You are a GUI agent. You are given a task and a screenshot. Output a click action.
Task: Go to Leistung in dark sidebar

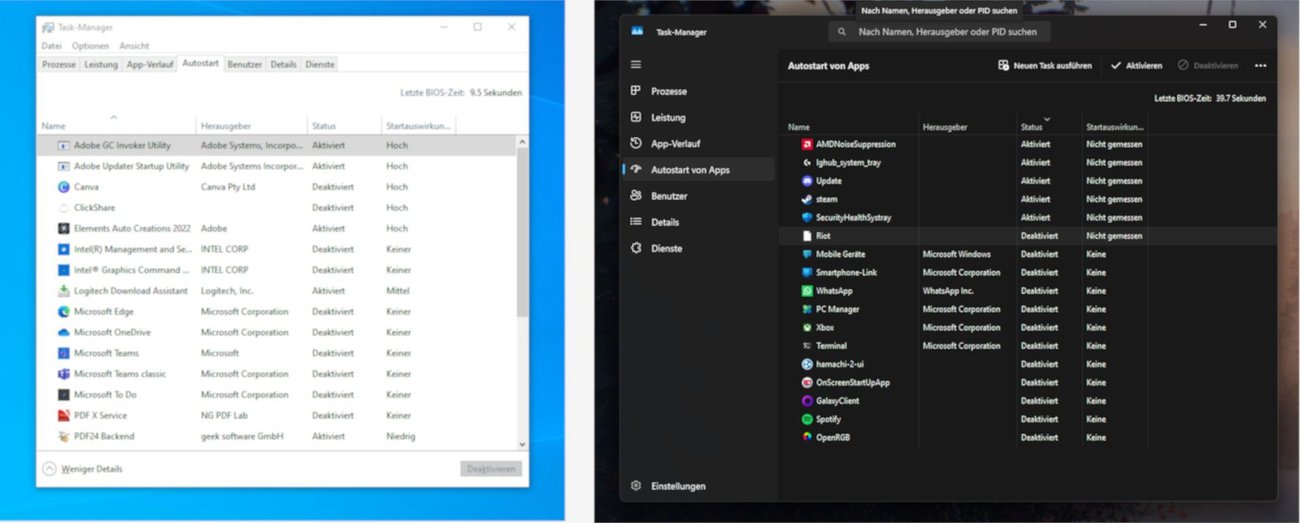[x=668, y=117]
